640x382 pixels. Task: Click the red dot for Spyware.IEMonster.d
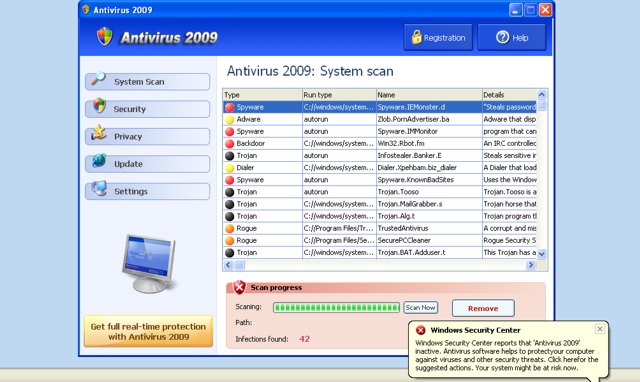229,107
